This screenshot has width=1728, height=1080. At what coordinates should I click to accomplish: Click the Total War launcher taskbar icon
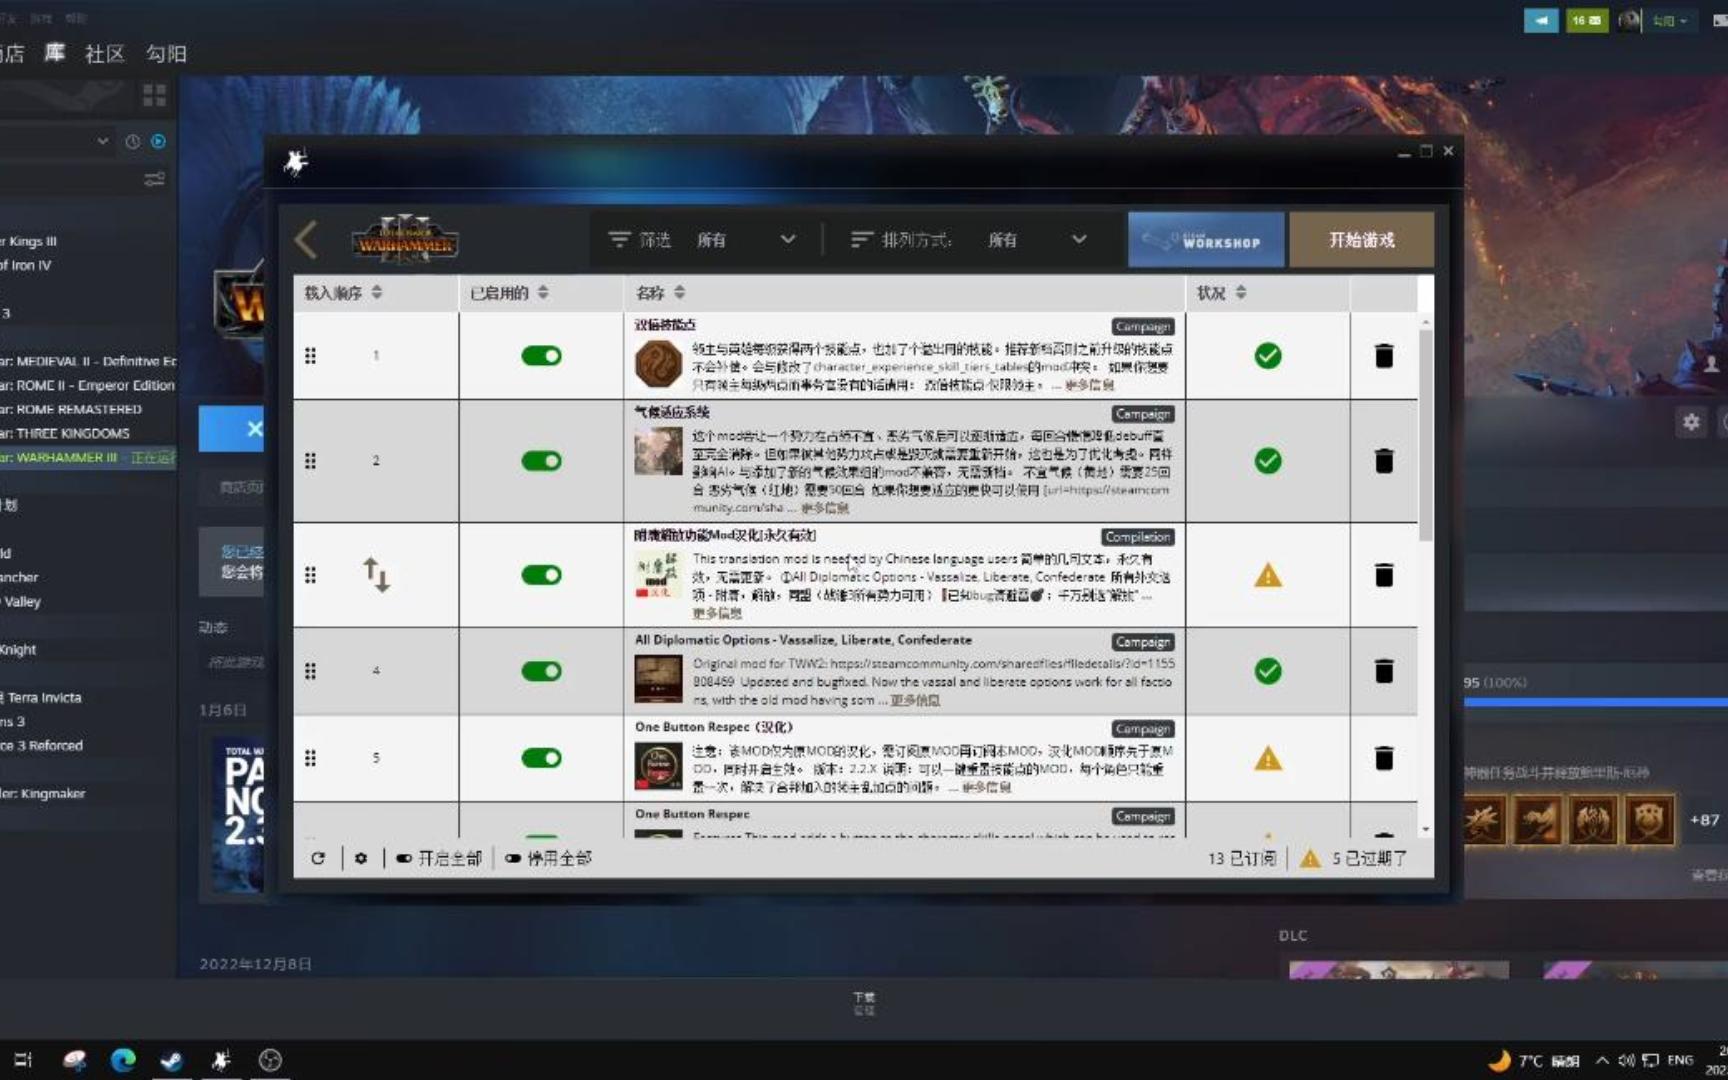tap(221, 1060)
